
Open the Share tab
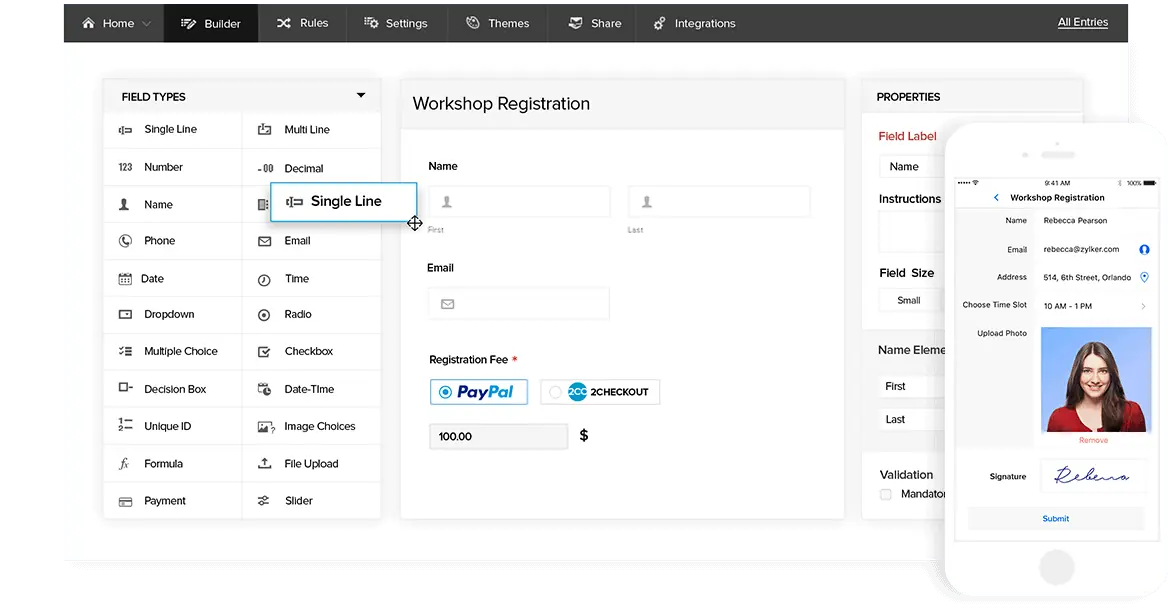pos(594,23)
